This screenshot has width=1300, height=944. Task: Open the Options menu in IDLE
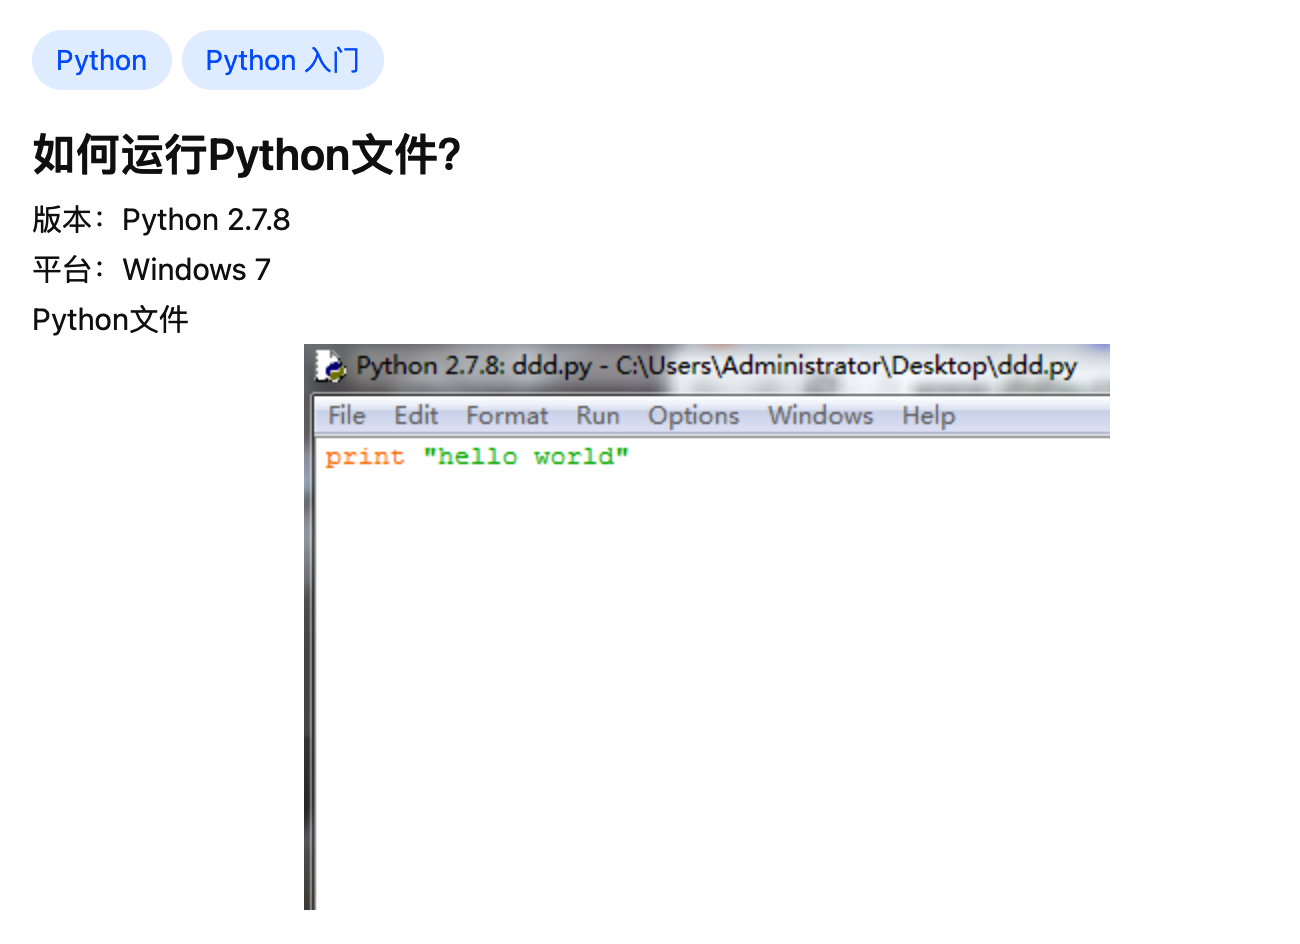pyautogui.click(x=693, y=415)
